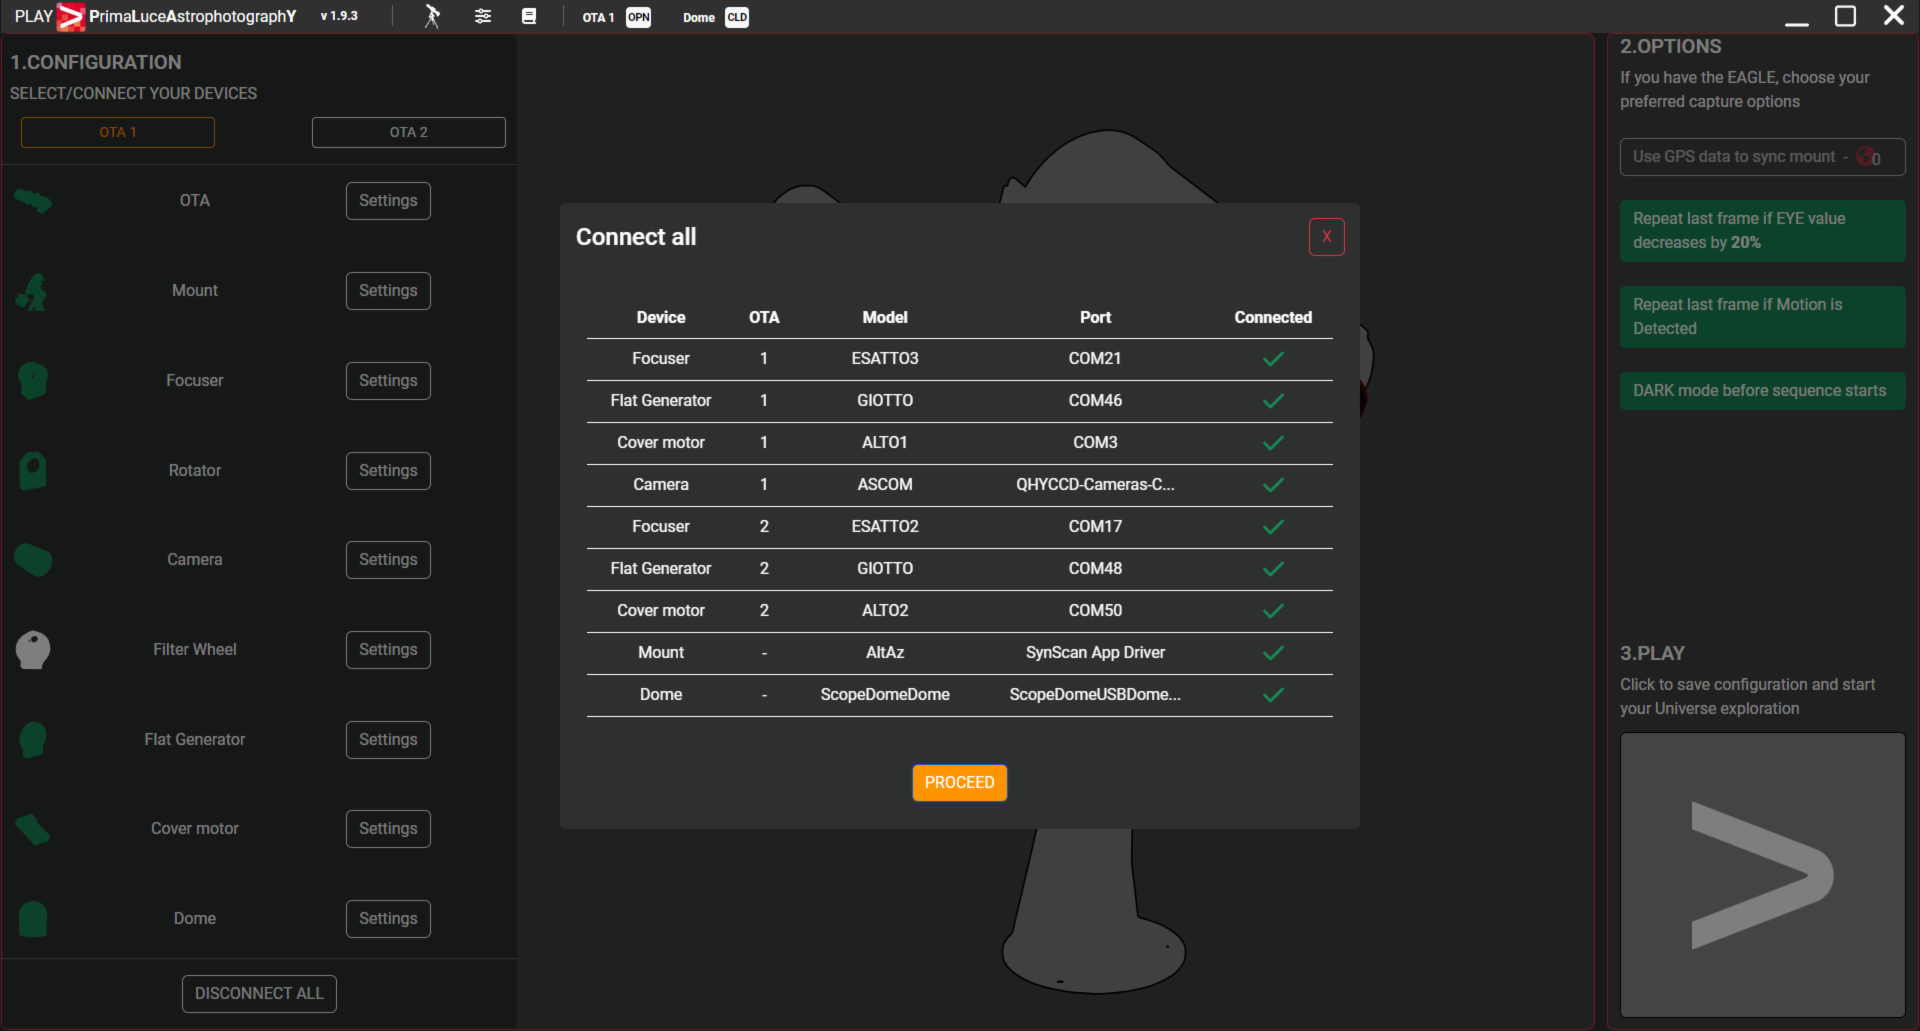This screenshot has height=1031, width=1920.
Task: Click DISCONNECT ALL button
Action: click(259, 994)
